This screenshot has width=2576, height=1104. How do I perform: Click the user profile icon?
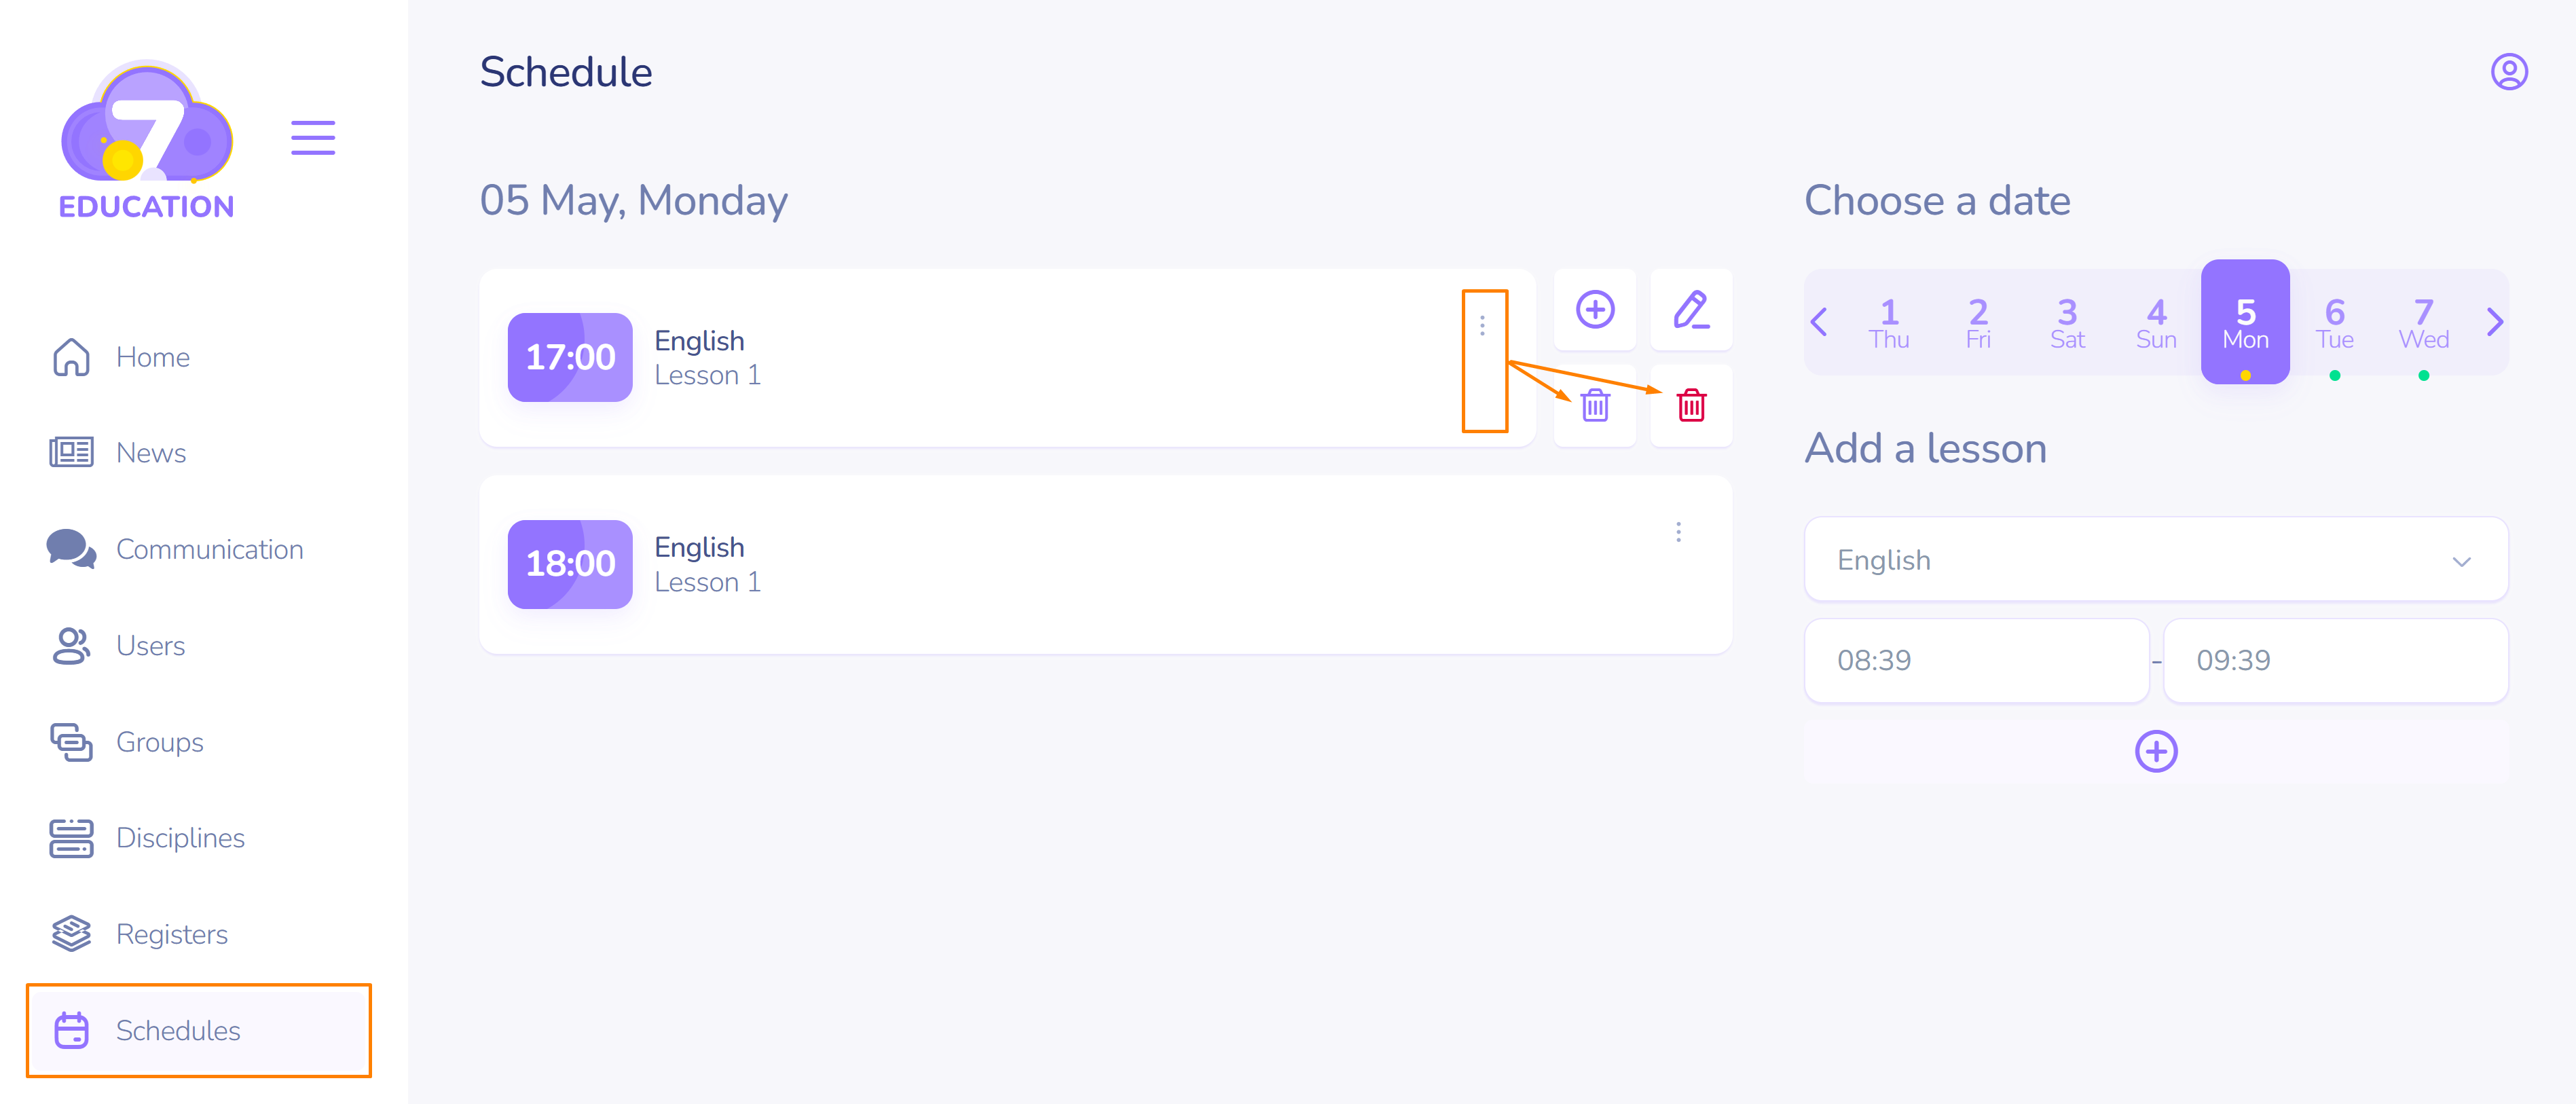(x=2508, y=72)
